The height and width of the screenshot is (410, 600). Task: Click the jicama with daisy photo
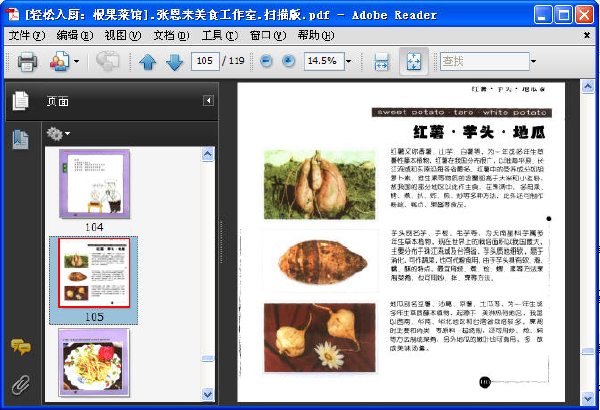pos(320,337)
